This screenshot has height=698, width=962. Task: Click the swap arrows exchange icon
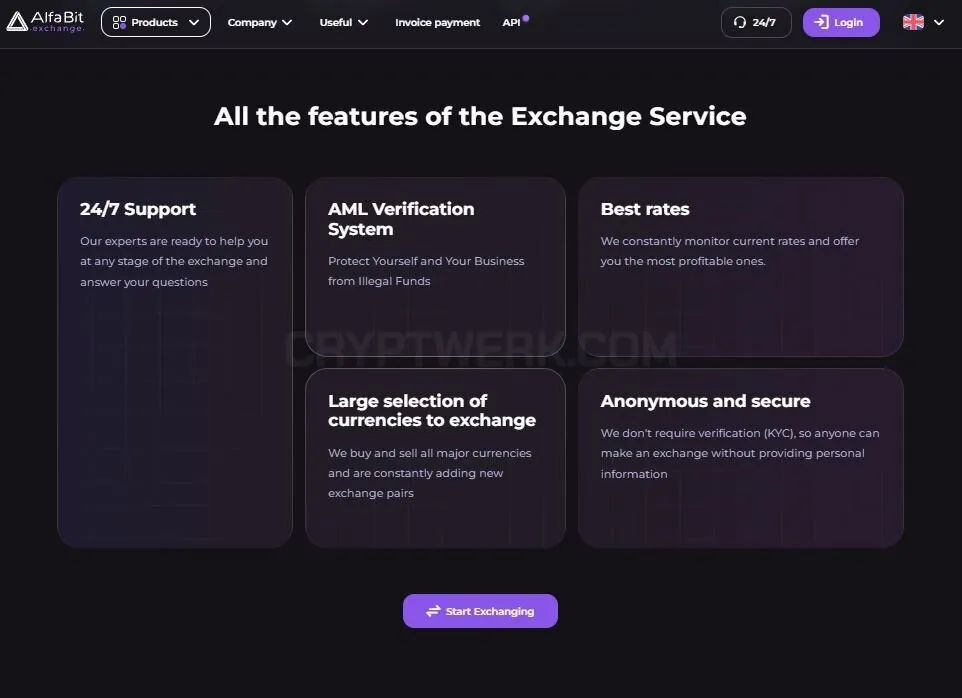(x=433, y=611)
